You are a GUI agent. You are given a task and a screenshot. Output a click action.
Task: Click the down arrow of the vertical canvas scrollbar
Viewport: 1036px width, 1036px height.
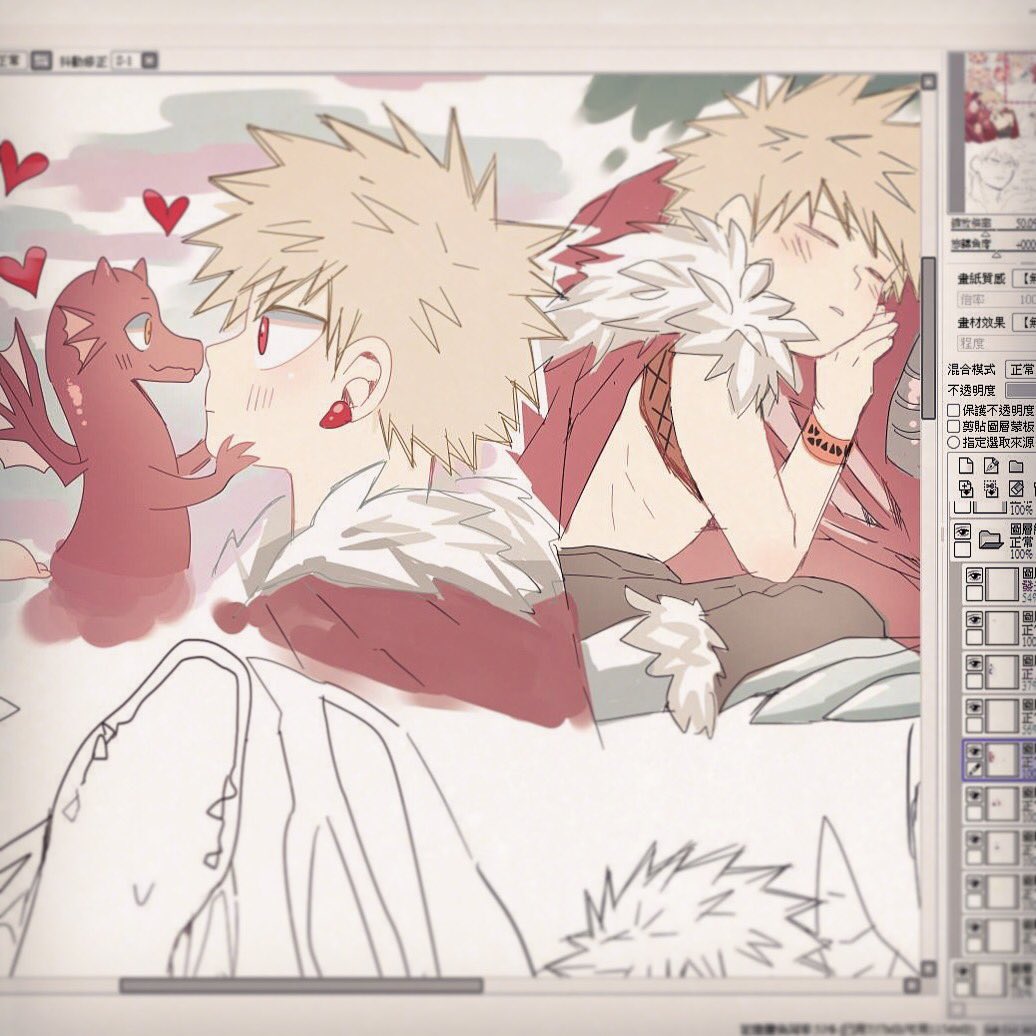pos(928,969)
